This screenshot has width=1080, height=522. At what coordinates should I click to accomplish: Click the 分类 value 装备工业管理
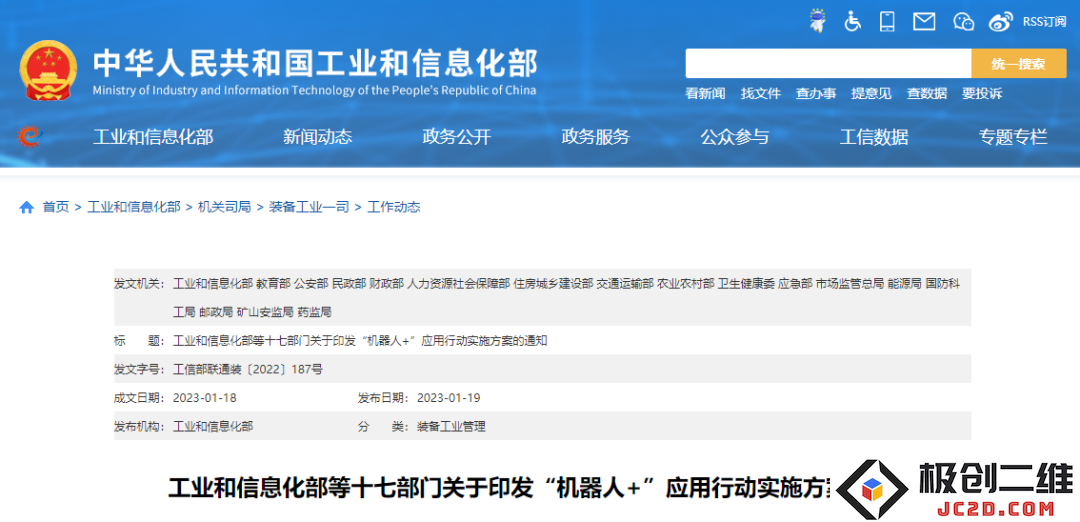(x=451, y=427)
